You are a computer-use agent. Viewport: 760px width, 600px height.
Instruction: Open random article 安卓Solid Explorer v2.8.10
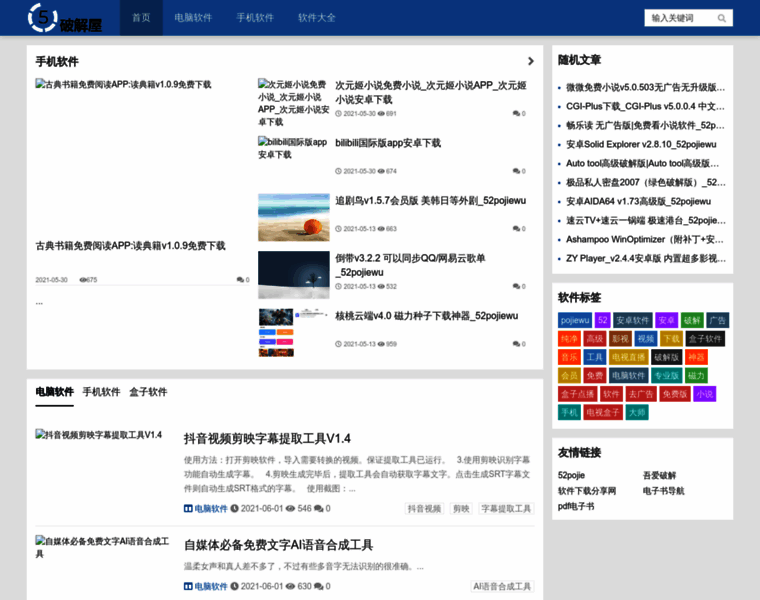coord(641,144)
